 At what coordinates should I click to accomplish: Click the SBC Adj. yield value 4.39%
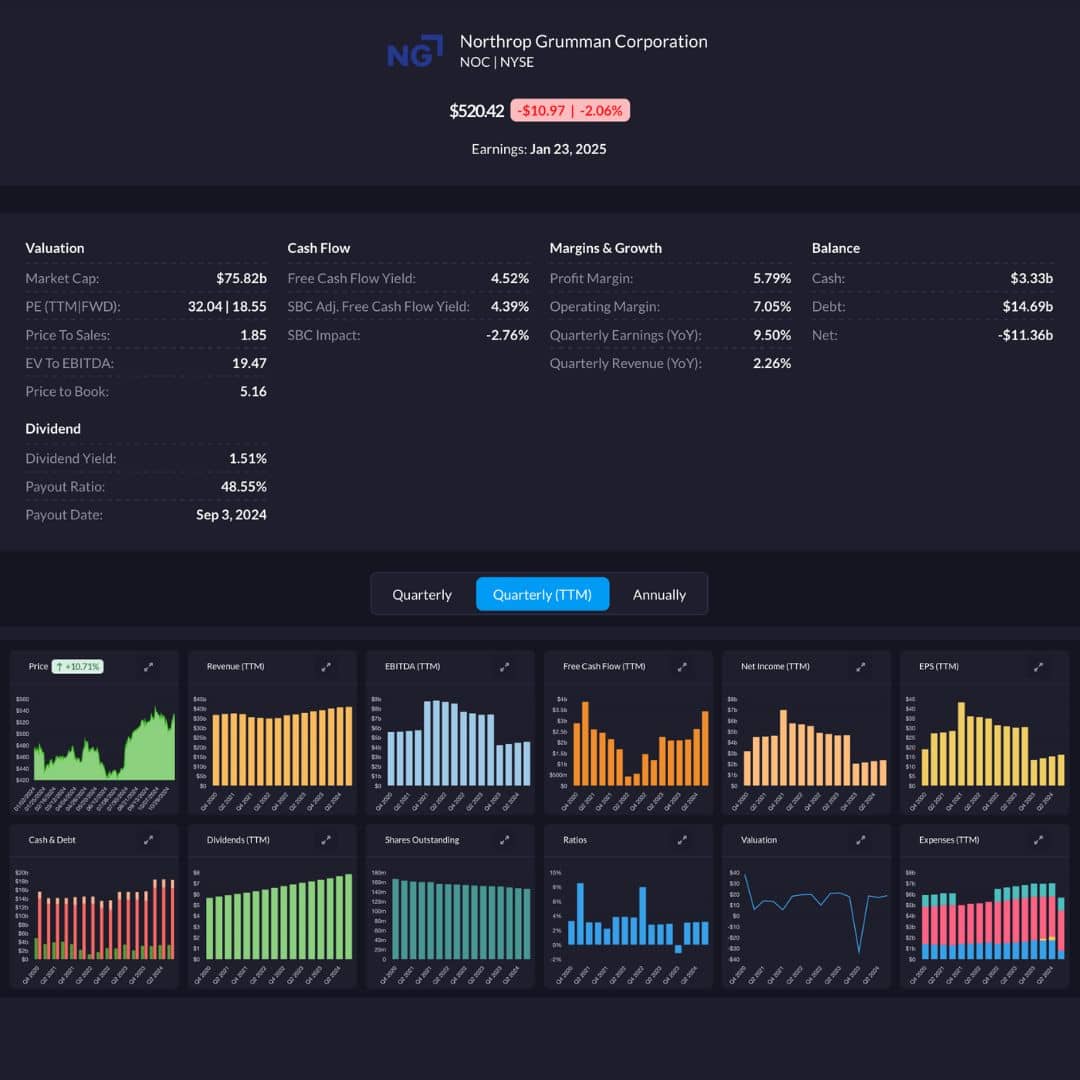[510, 307]
